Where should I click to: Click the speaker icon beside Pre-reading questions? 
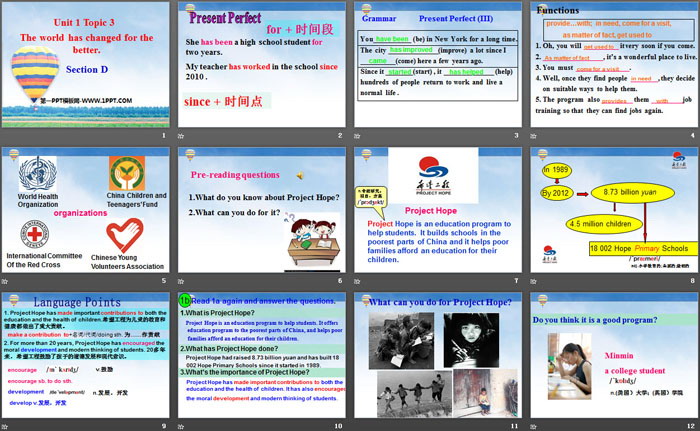point(299,175)
